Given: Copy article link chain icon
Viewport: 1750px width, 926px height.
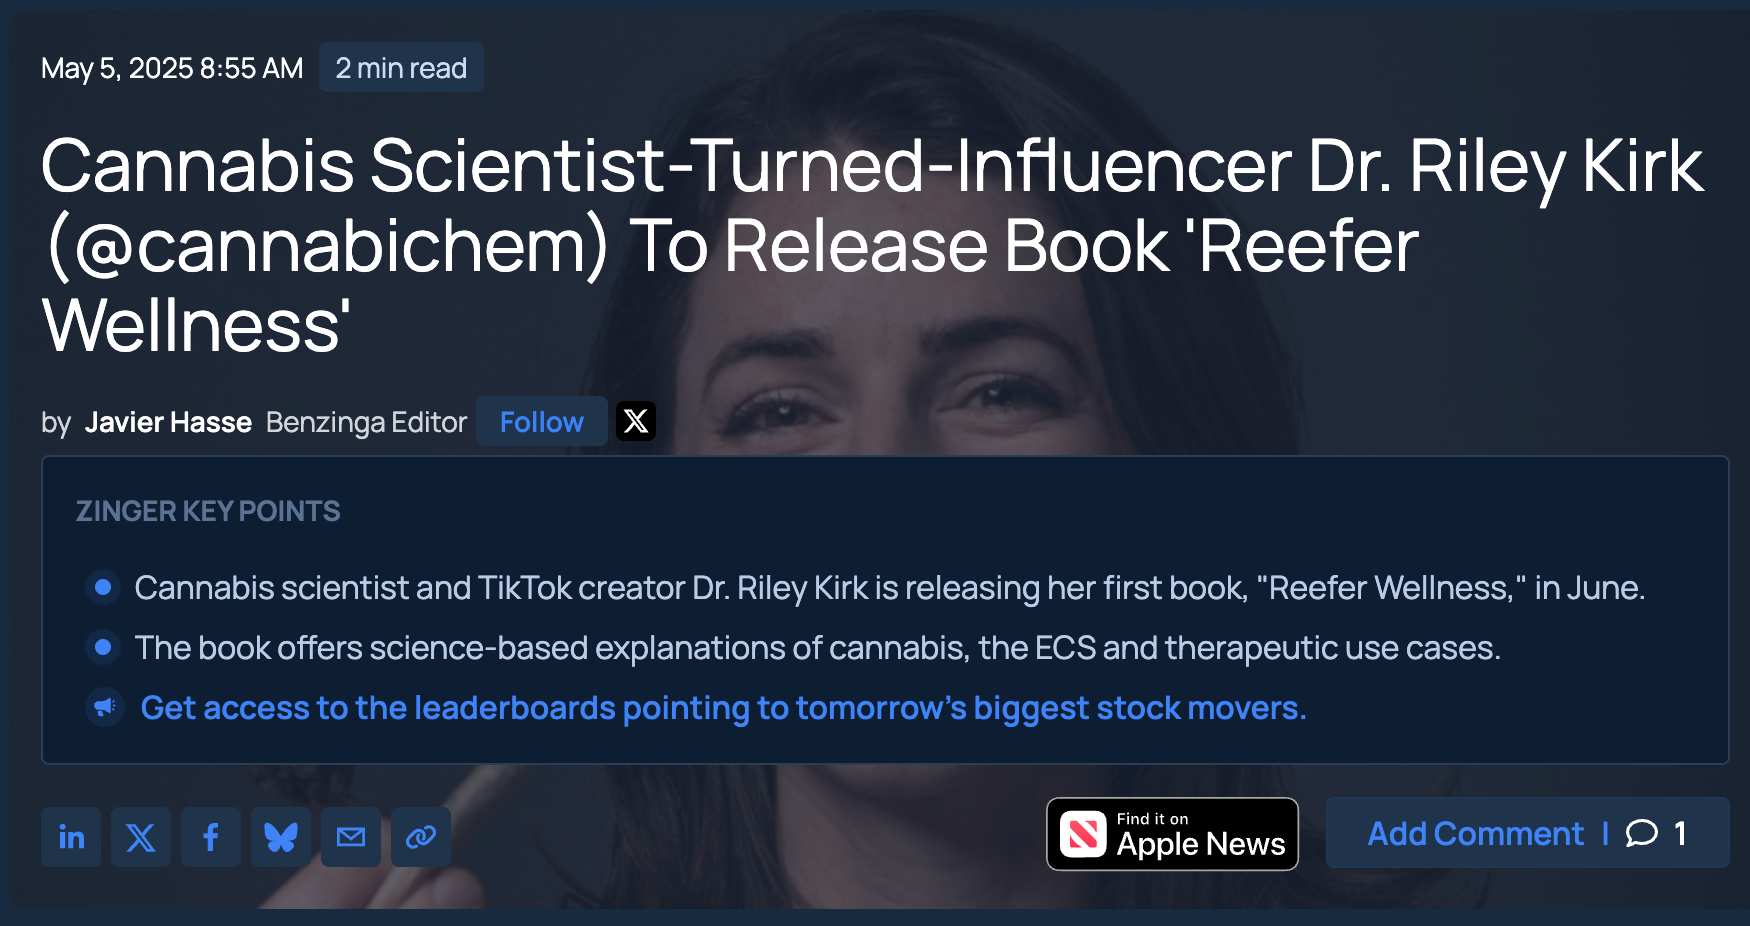Looking at the screenshot, I should (421, 837).
